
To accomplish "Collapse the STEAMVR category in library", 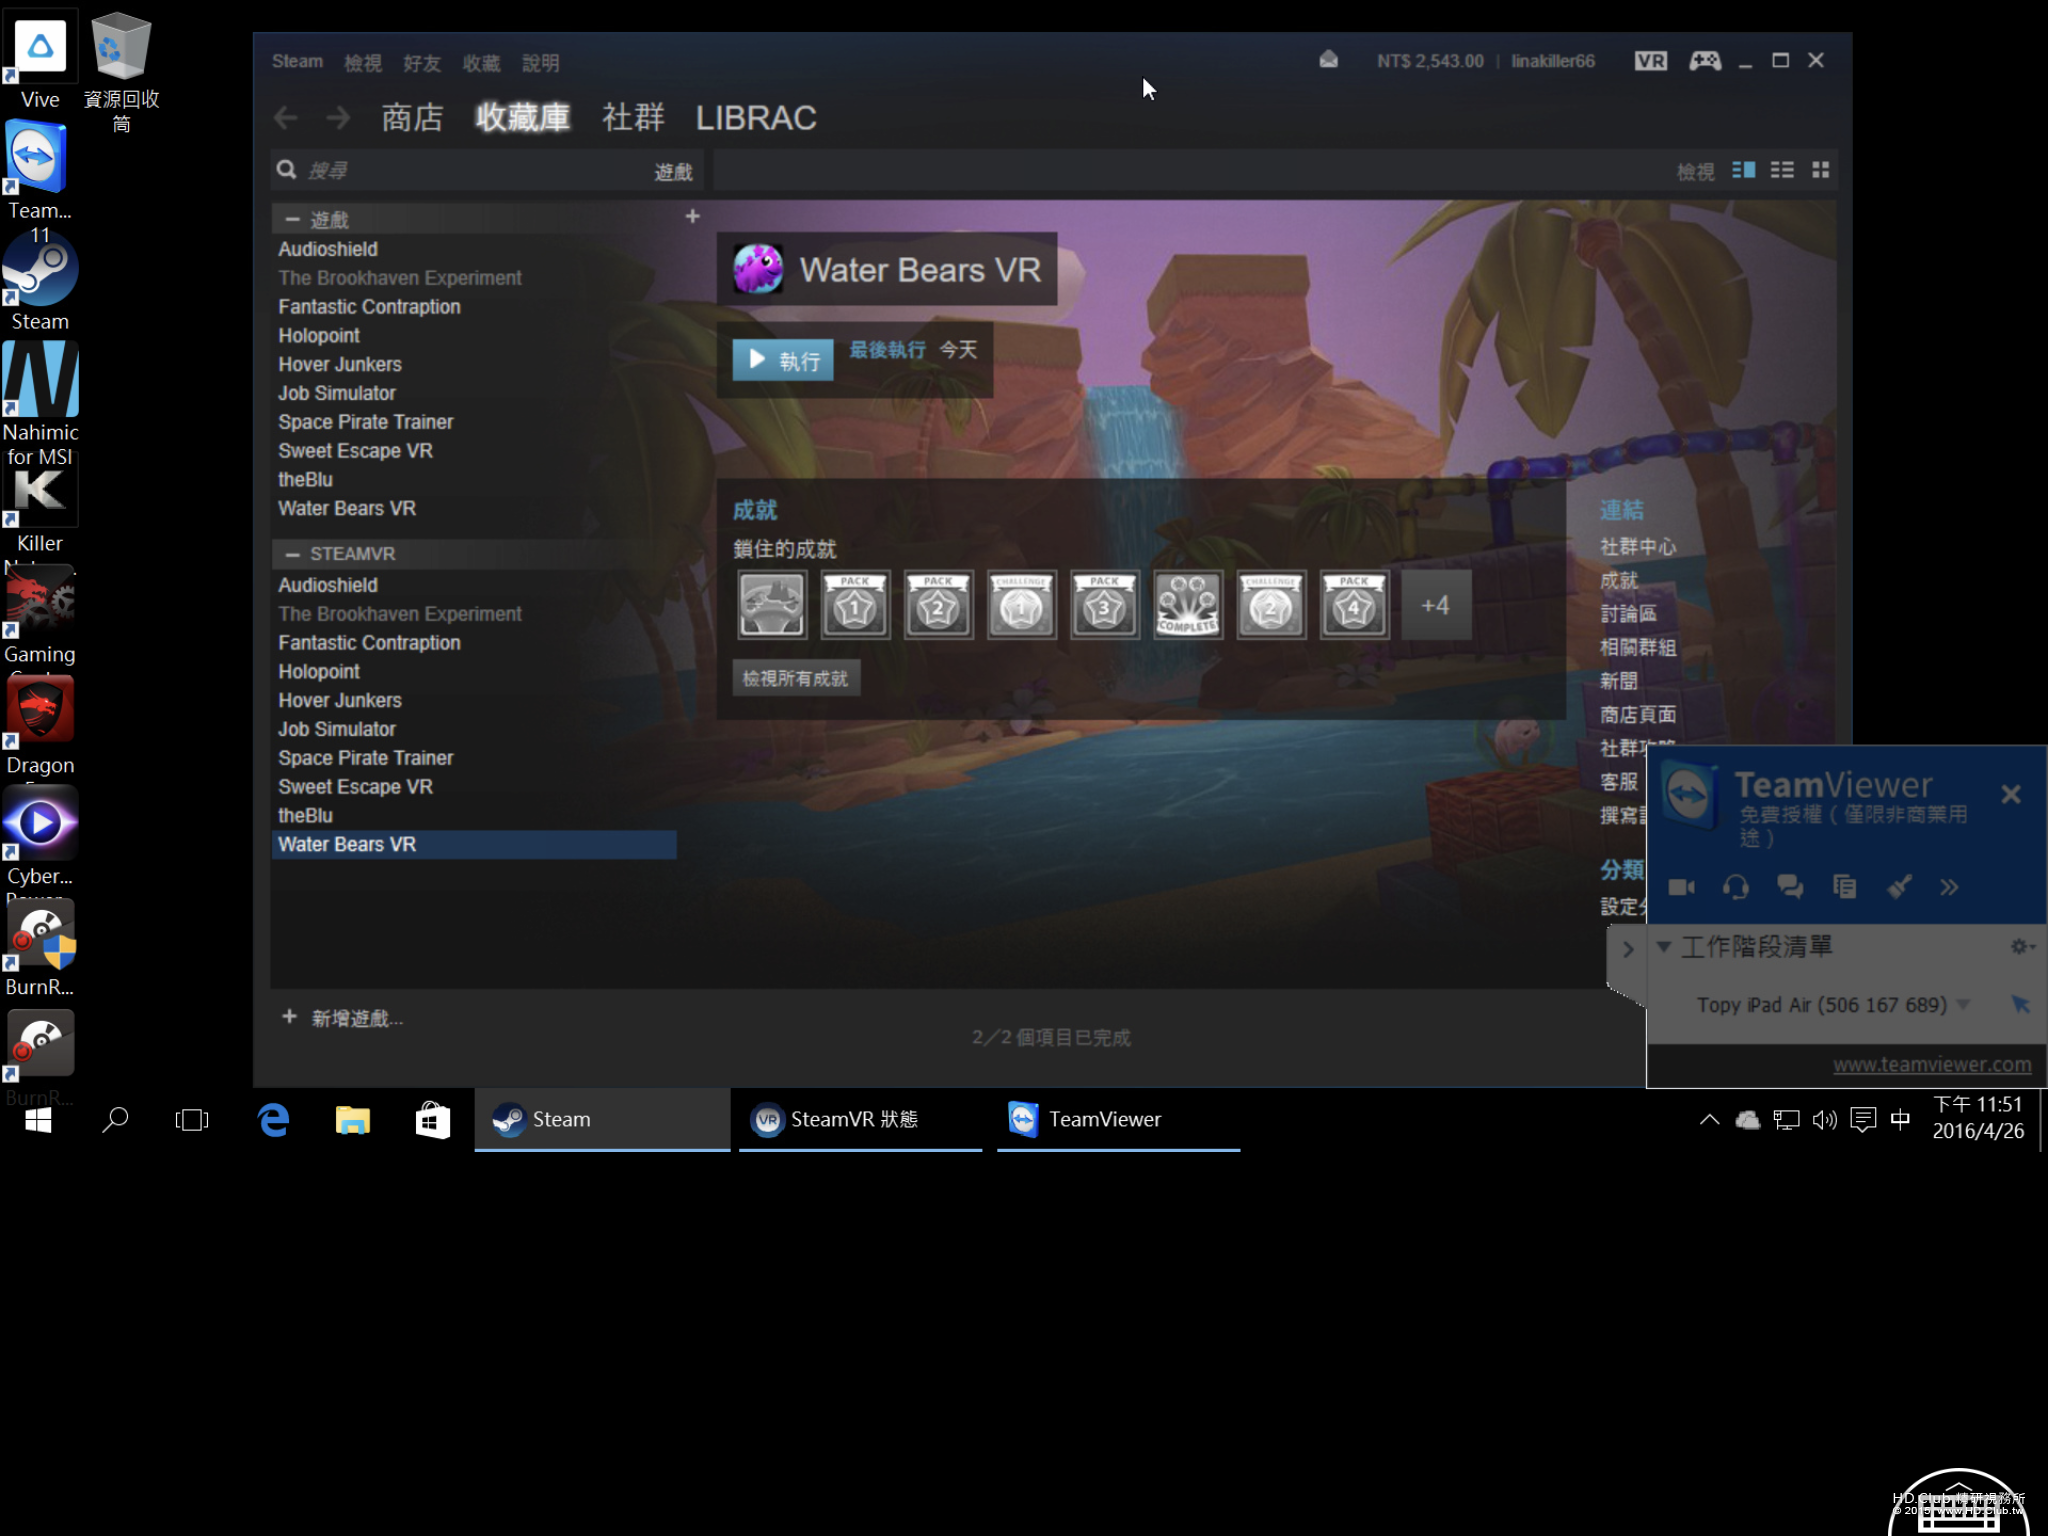I will coord(292,554).
